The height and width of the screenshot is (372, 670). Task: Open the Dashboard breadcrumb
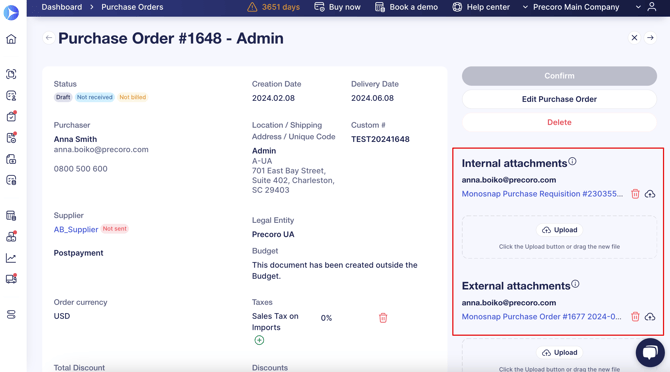62,7
